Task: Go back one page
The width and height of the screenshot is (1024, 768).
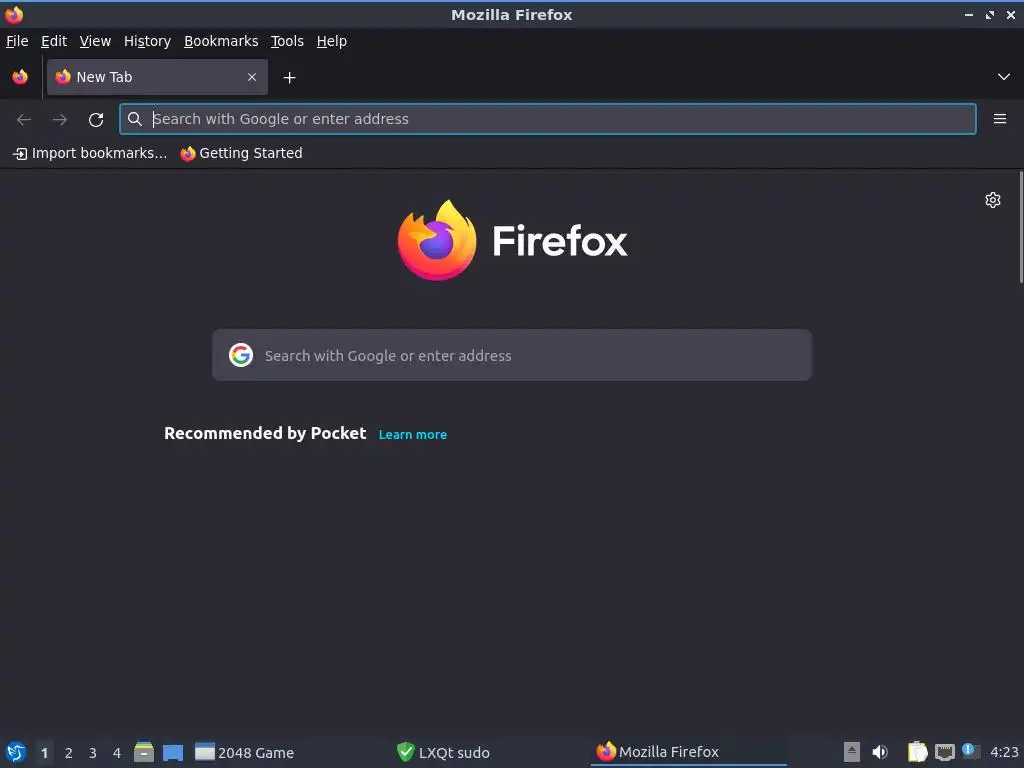Action: pos(24,119)
